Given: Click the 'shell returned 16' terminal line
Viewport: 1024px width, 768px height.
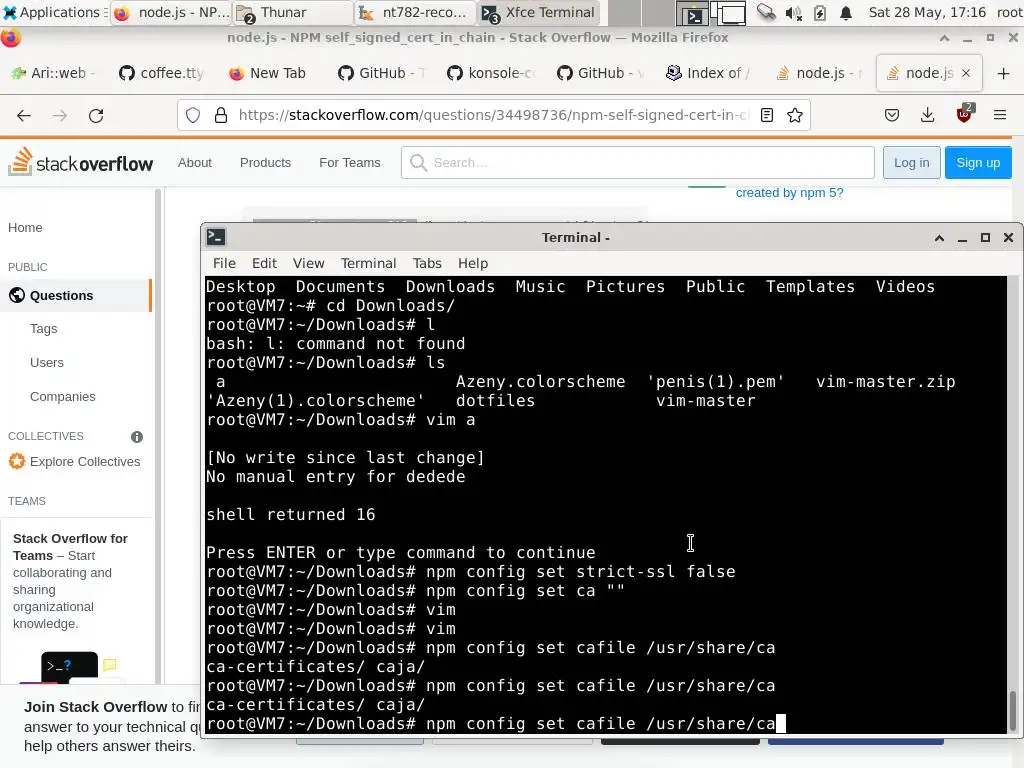Looking at the screenshot, I should (x=291, y=515).
